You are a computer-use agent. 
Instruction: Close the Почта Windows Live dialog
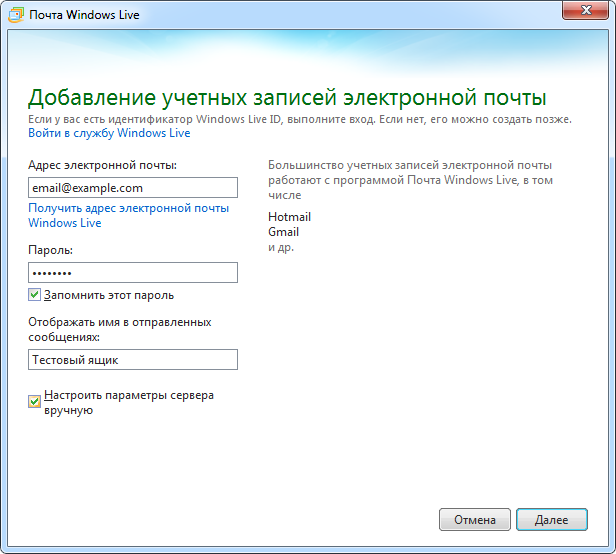585,10
